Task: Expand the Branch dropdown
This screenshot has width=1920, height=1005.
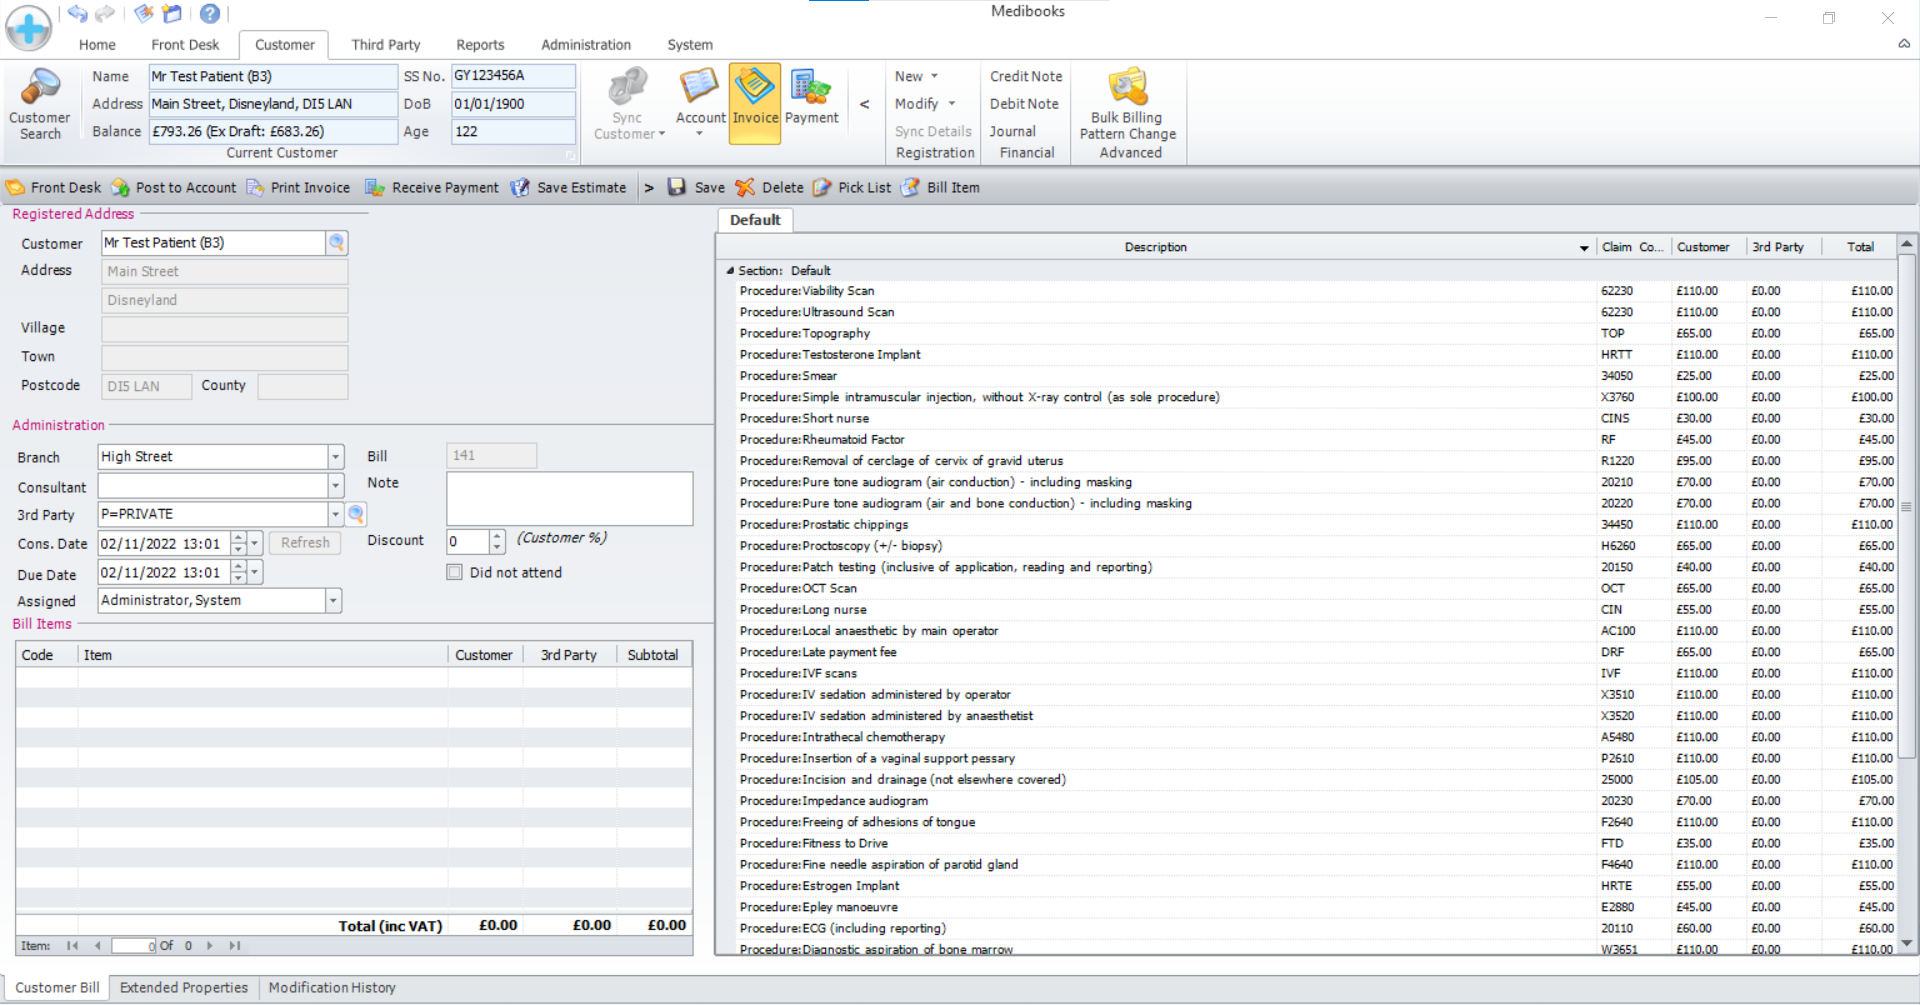Action: (336, 457)
